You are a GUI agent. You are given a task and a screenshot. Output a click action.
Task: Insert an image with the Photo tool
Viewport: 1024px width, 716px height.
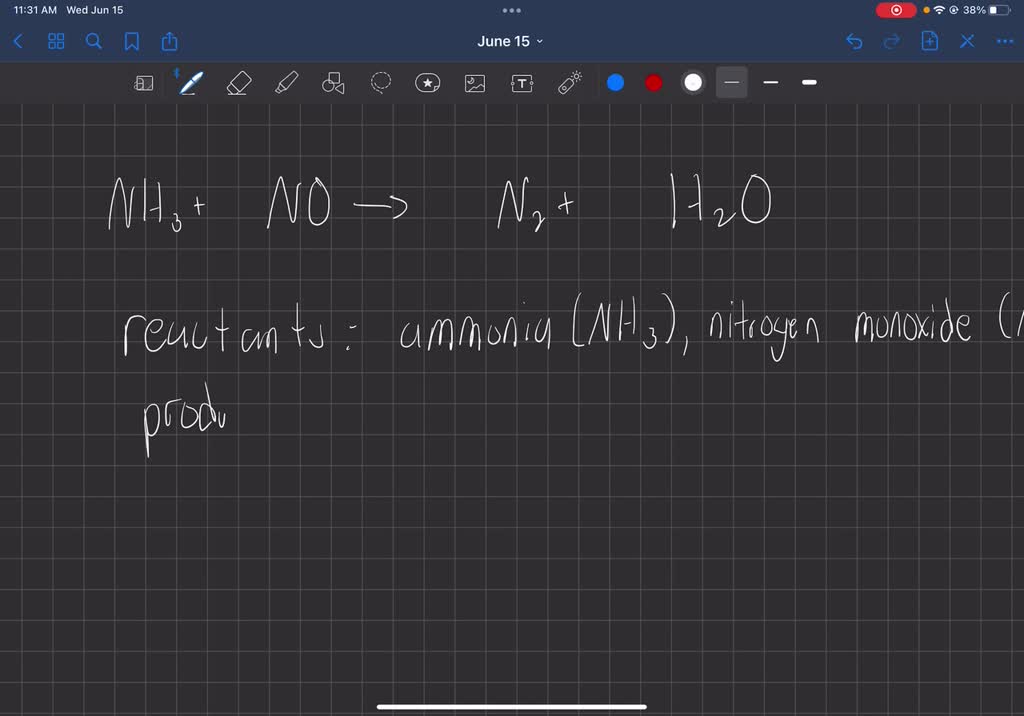point(475,83)
